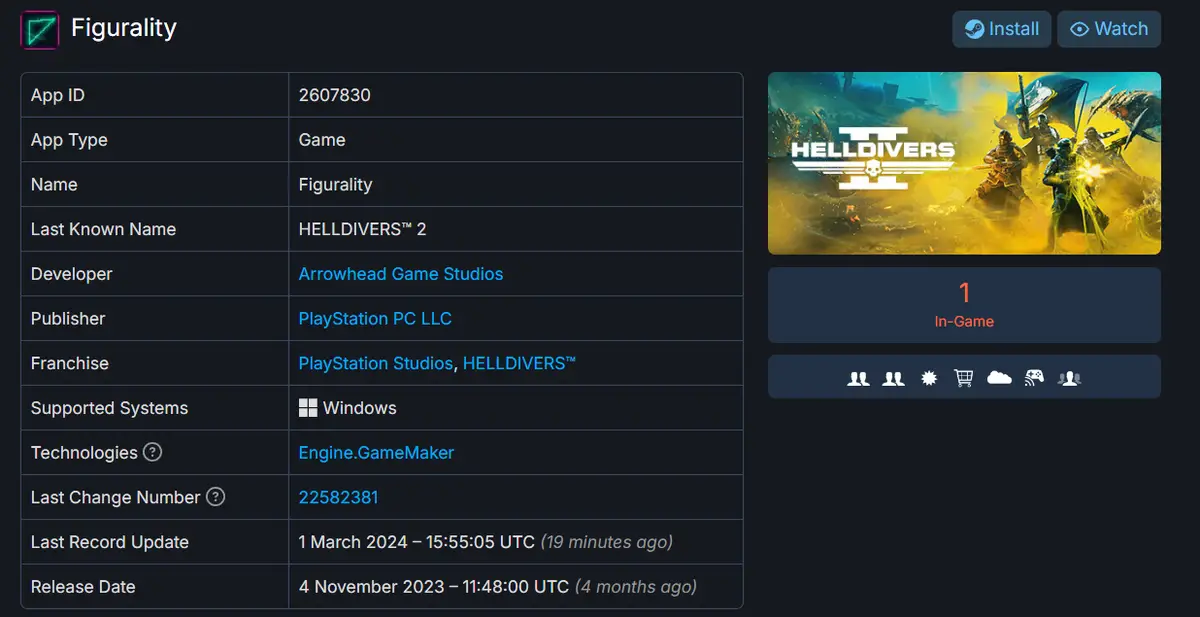Click the HELLDIVERS 2 capsule image
This screenshot has height=617, width=1200.
pos(964,163)
